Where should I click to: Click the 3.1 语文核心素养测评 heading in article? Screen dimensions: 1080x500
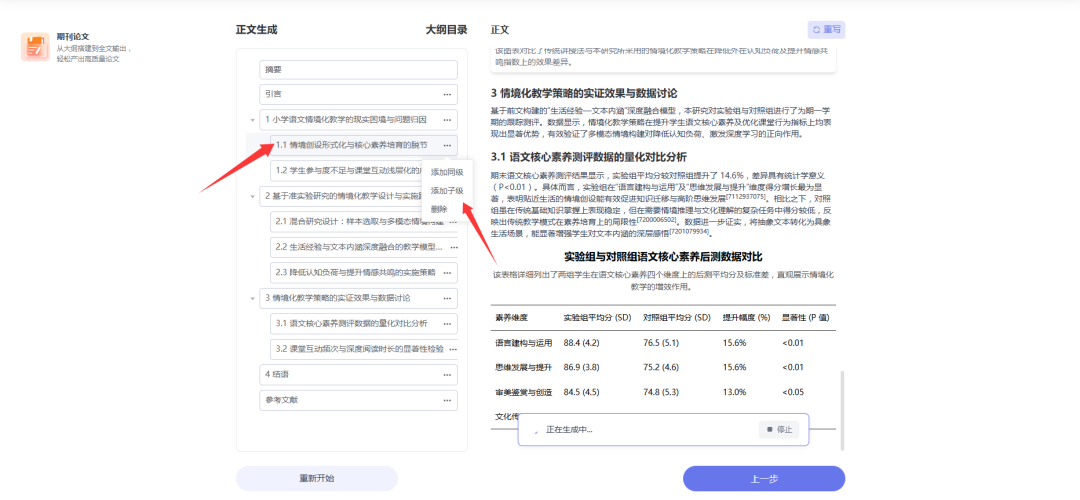pos(588,157)
